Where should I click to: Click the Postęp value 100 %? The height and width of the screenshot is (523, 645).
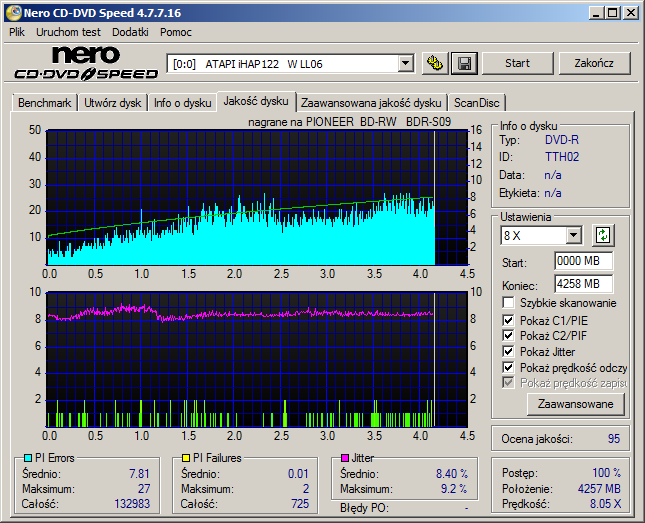(606, 473)
